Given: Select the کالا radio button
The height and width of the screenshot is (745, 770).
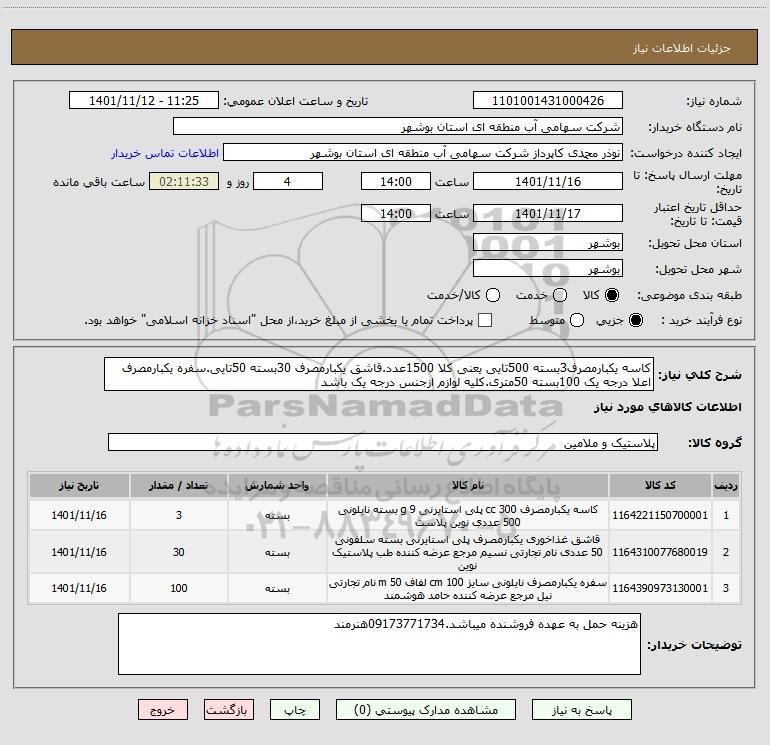Looking at the screenshot, I should (612, 295).
